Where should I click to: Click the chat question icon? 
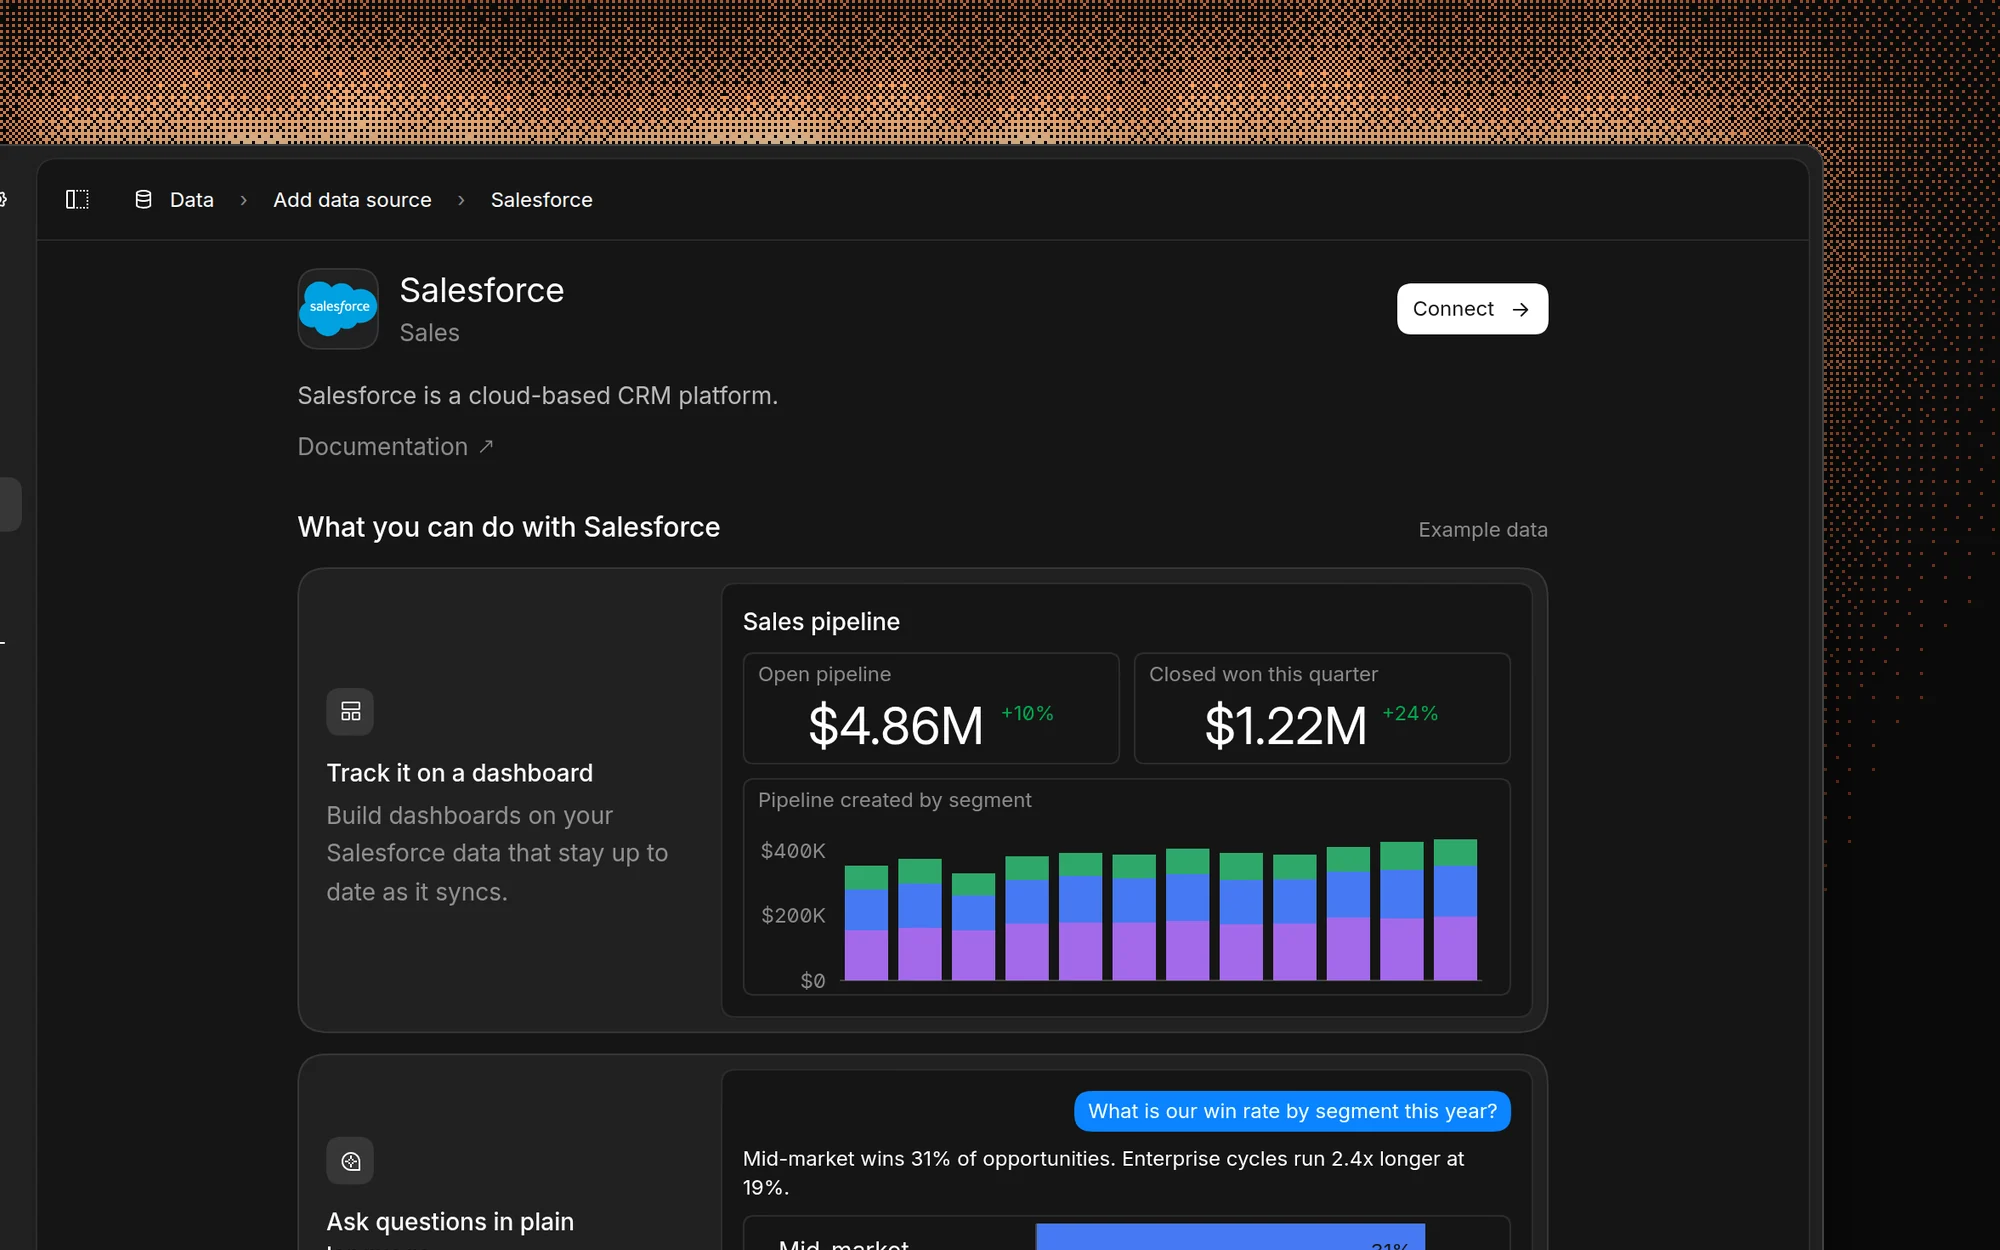click(350, 1161)
